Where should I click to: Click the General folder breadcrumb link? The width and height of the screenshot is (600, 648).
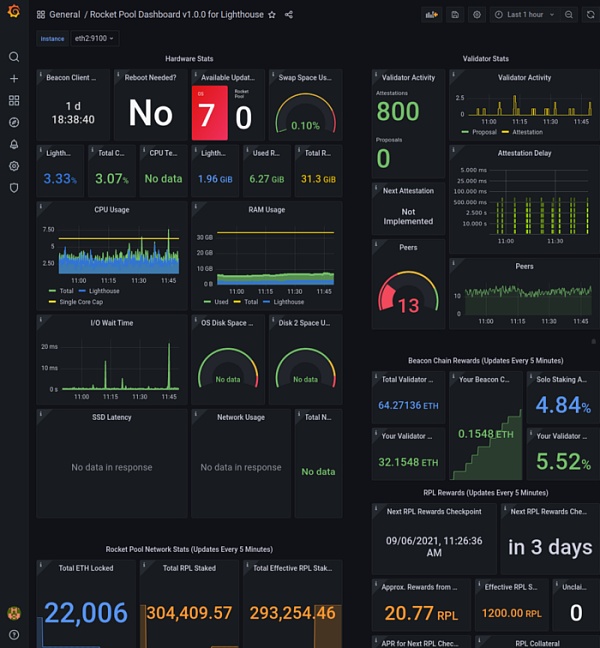coord(64,15)
